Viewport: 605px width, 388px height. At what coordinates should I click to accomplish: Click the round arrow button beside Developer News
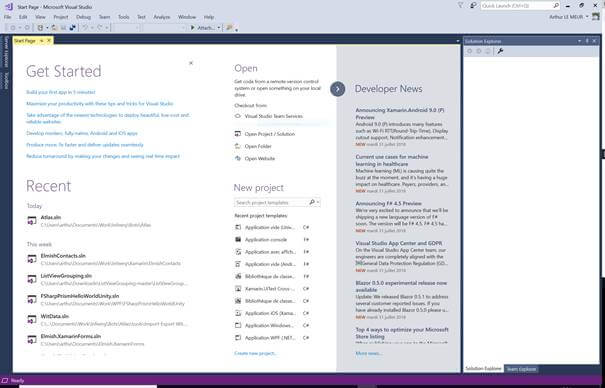click(338, 89)
